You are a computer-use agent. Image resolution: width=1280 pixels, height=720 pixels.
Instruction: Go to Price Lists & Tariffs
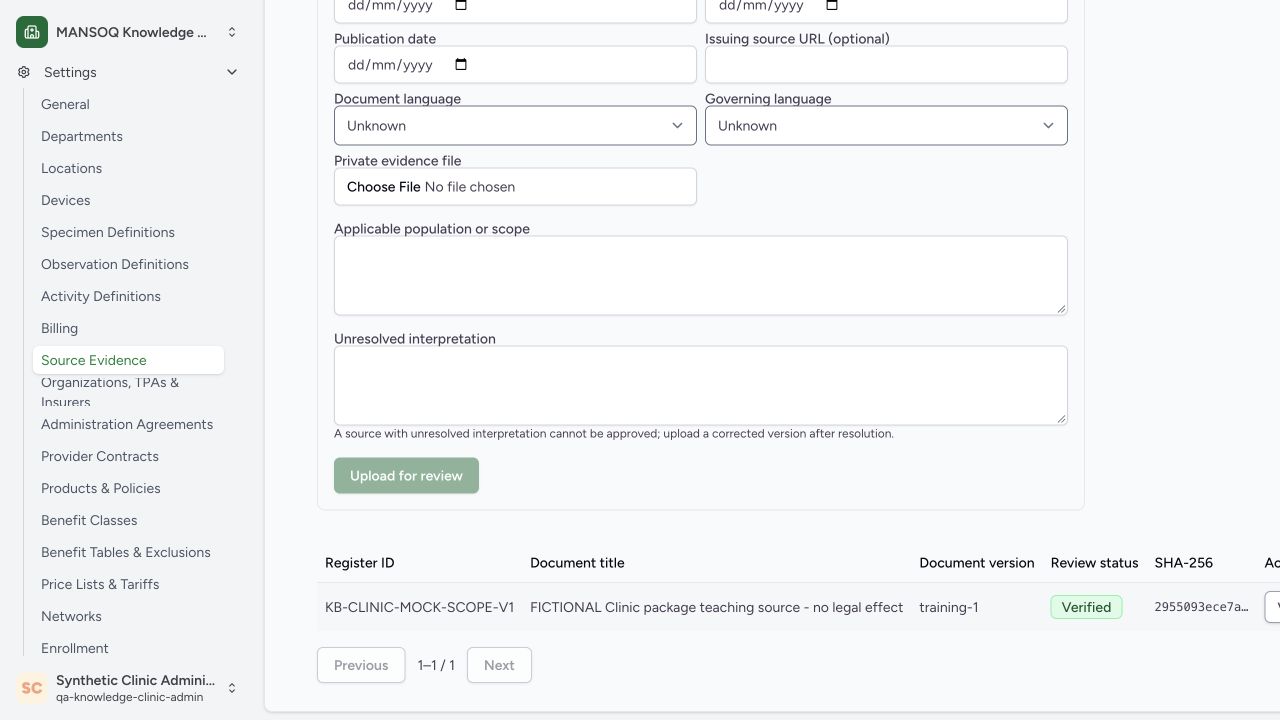(100, 584)
